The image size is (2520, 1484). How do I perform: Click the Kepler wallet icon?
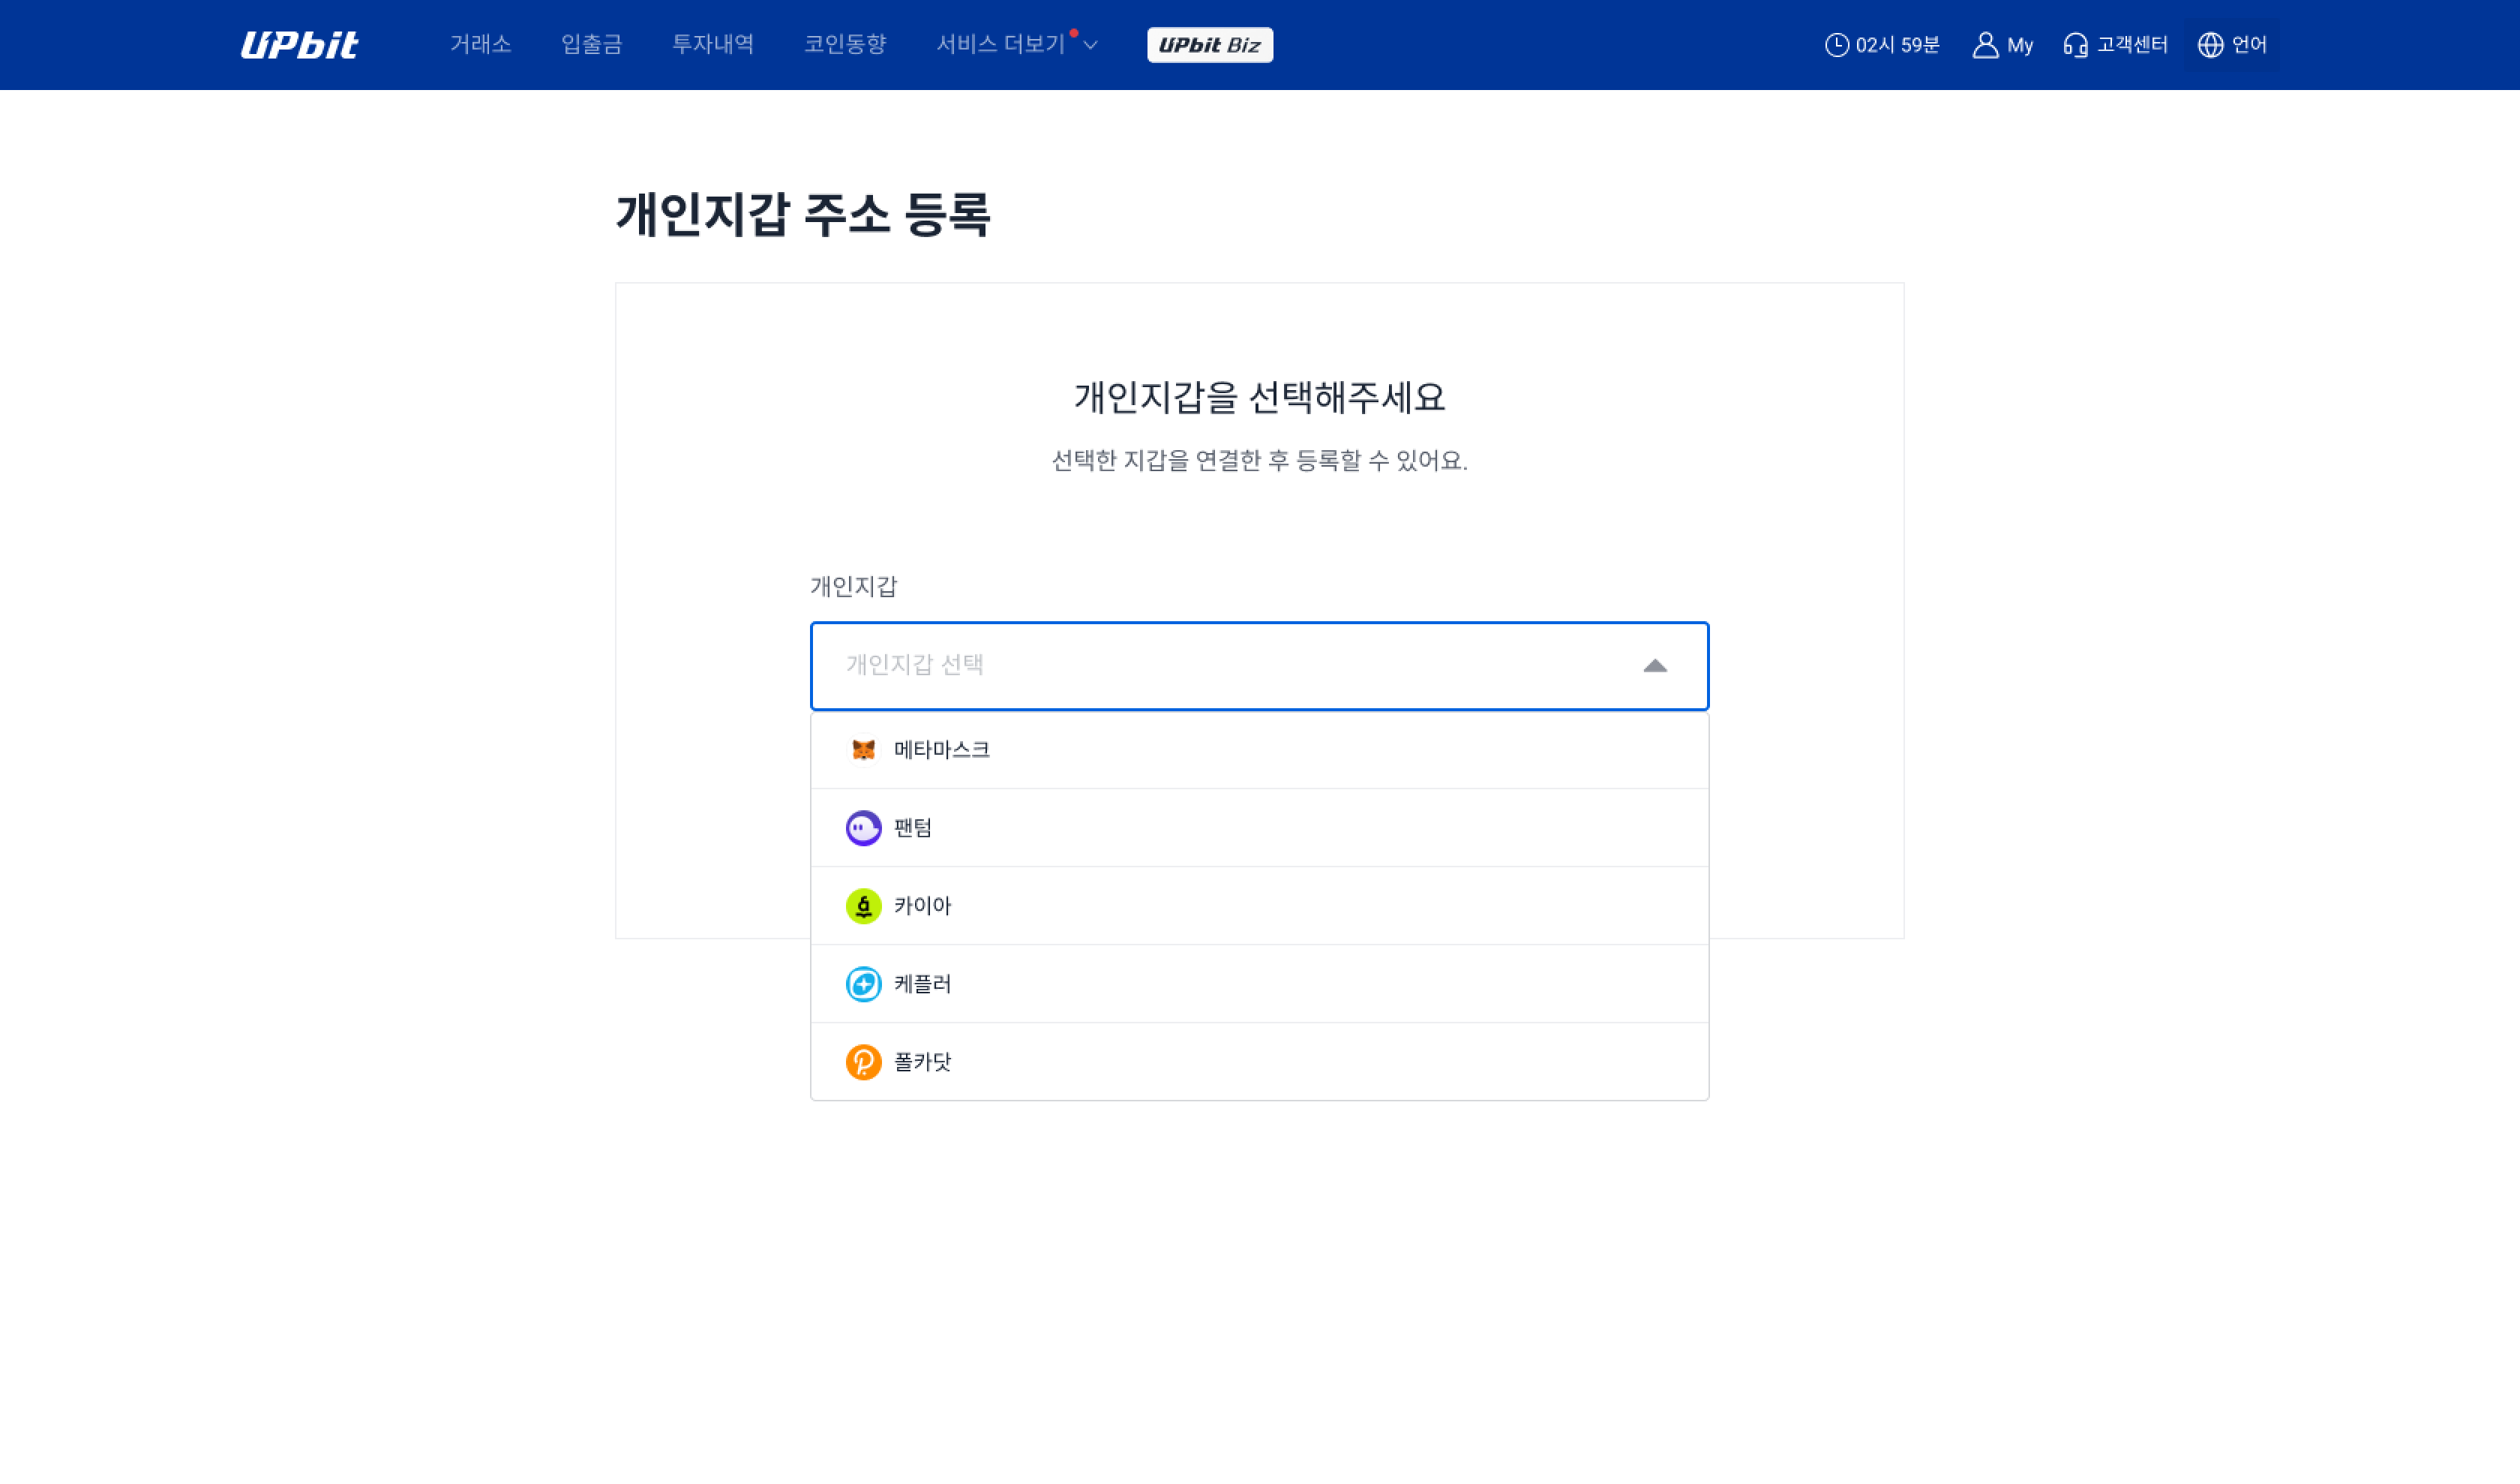[862, 983]
